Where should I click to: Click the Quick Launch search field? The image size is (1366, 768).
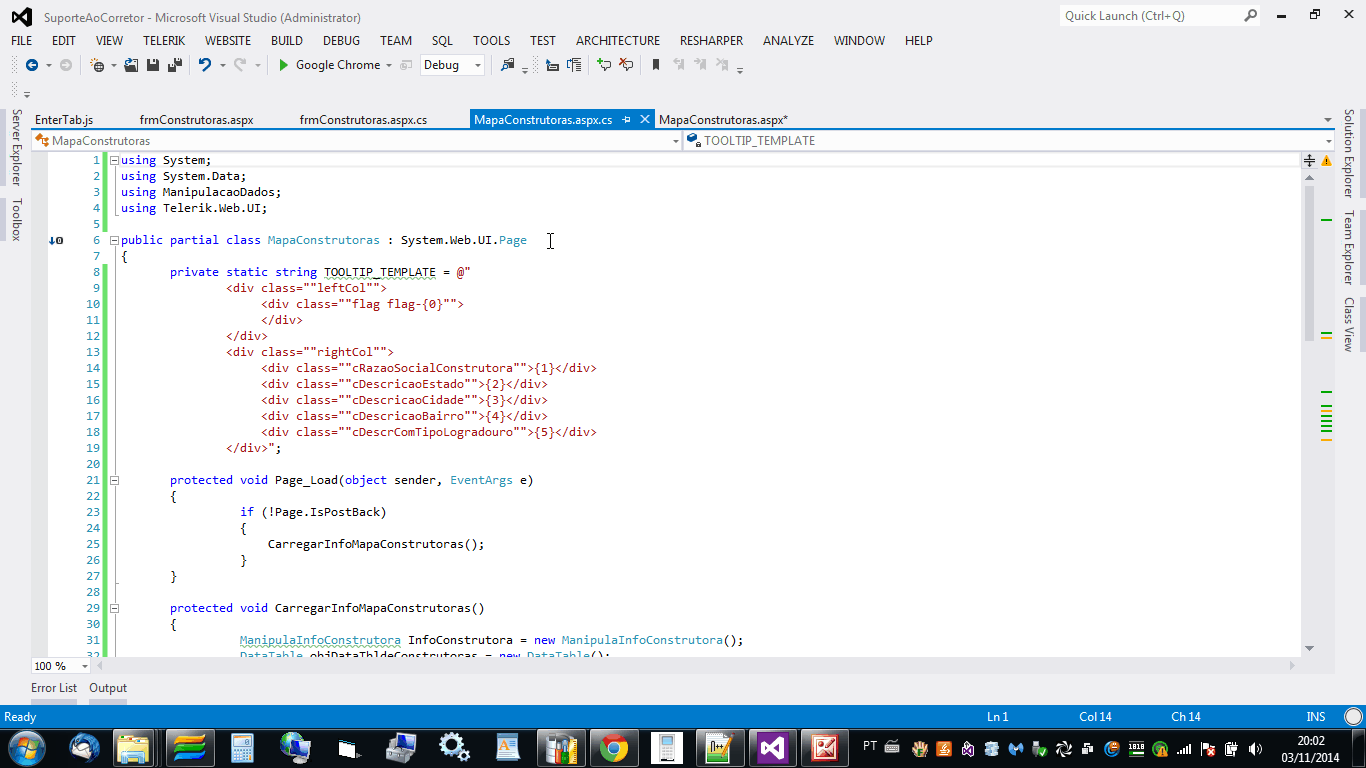click(x=1150, y=16)
